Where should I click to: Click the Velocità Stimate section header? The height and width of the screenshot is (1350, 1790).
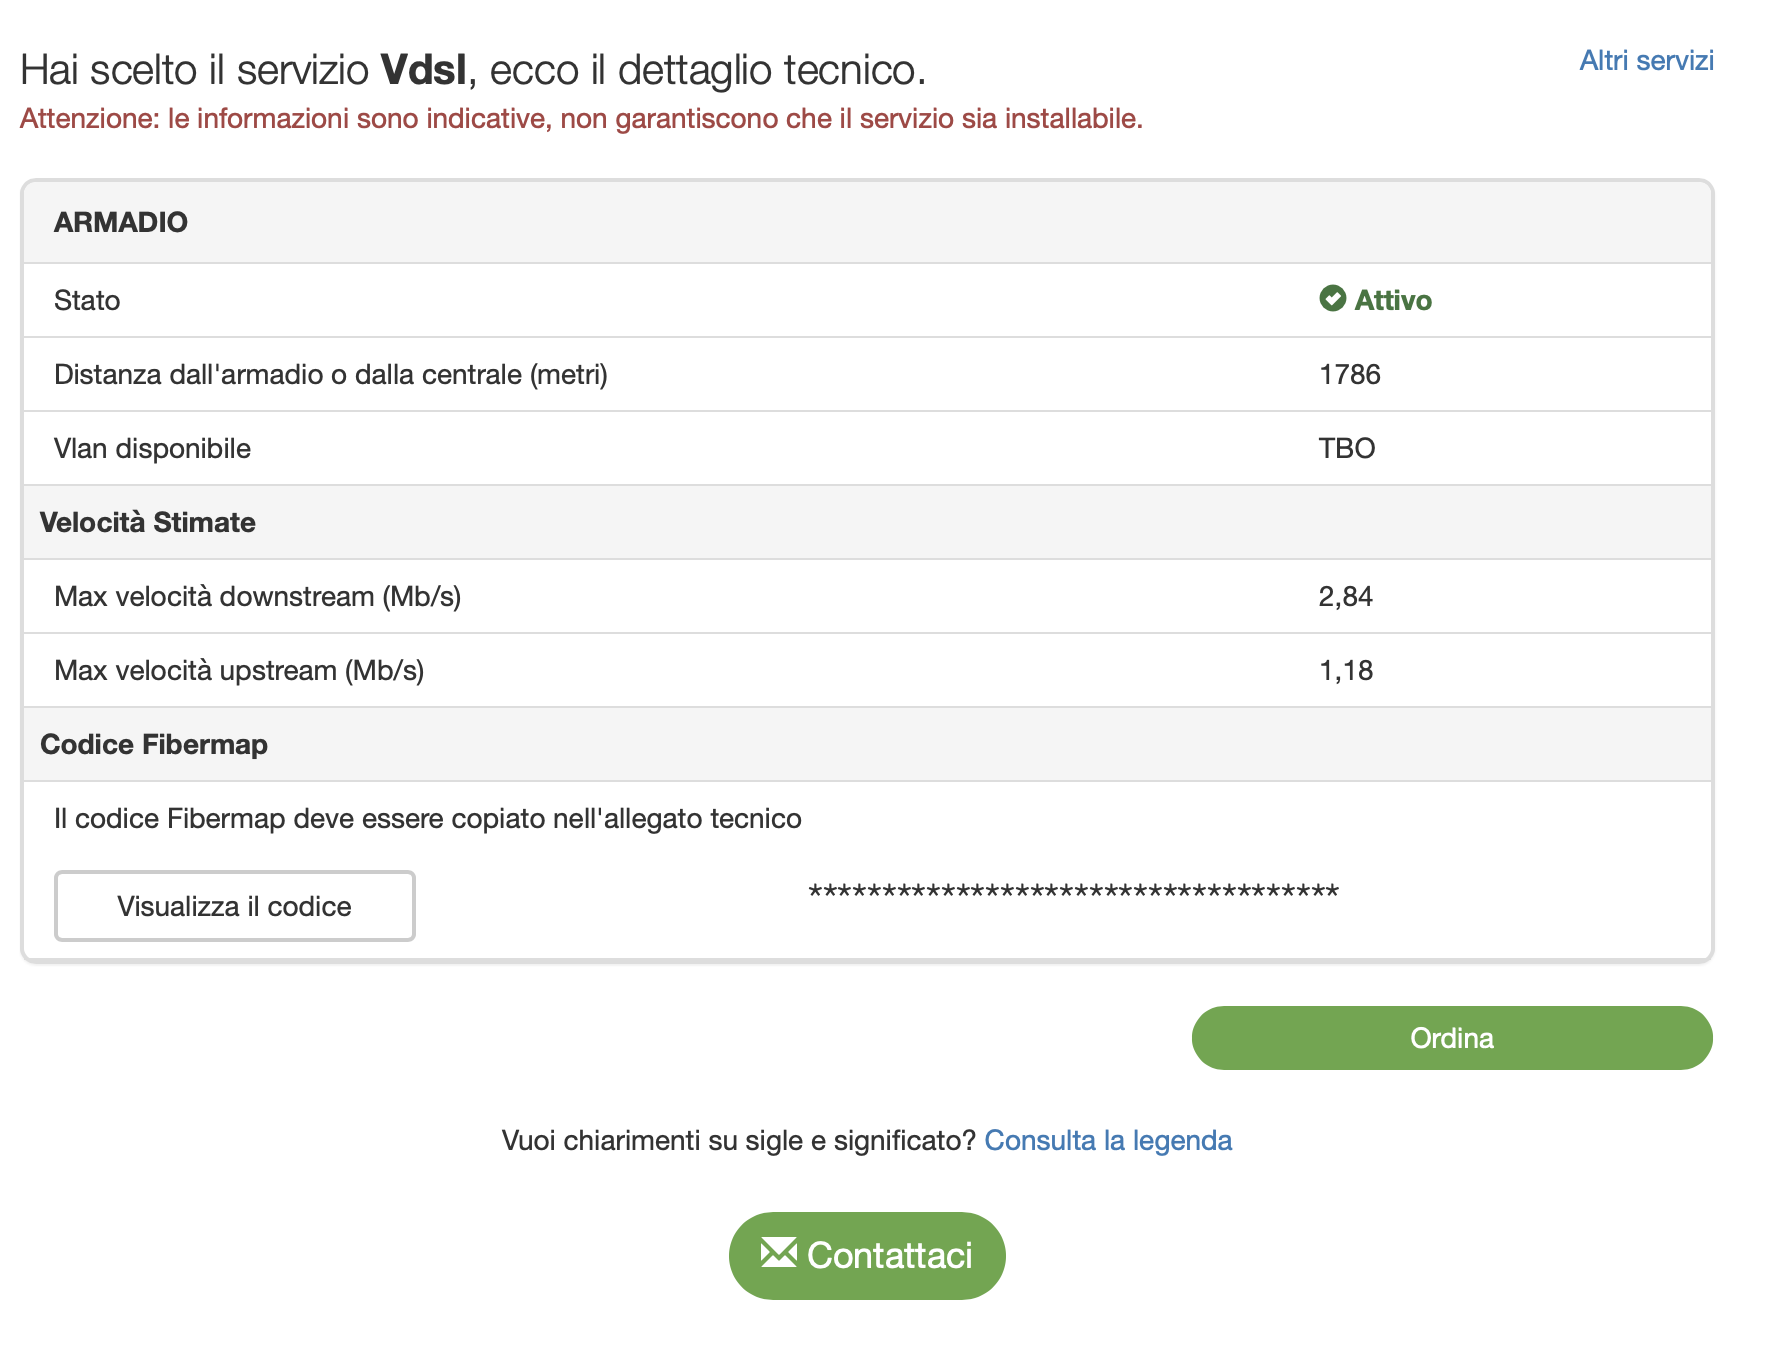point(148,523)
